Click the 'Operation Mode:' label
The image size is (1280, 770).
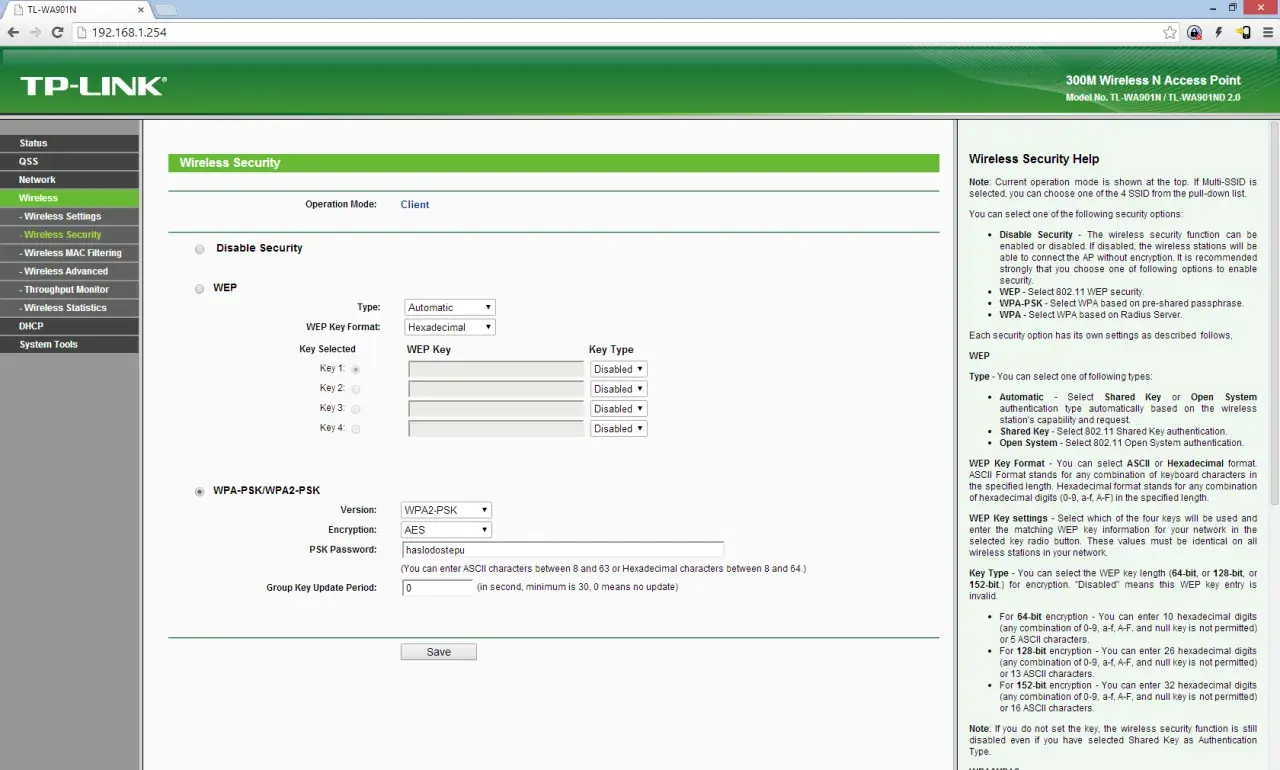click(x=341, y=204)
